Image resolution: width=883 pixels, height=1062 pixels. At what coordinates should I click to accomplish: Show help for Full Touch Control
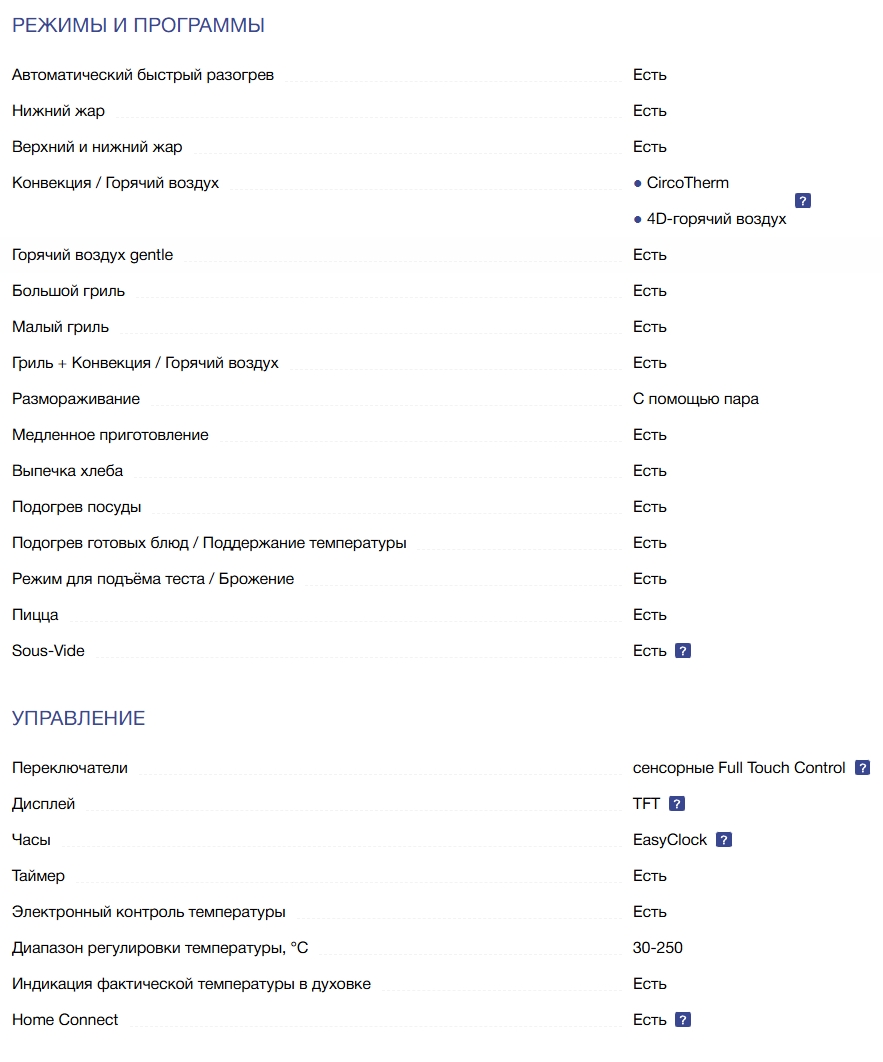pos(862,768)
